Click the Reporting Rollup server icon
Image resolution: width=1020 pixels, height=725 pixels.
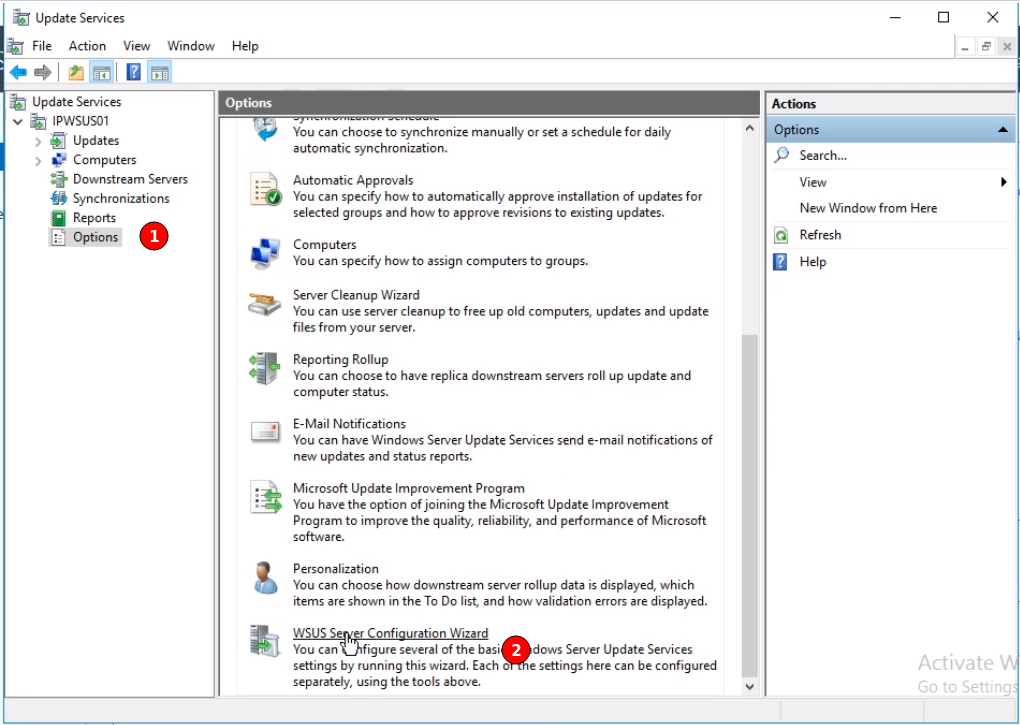265,368
